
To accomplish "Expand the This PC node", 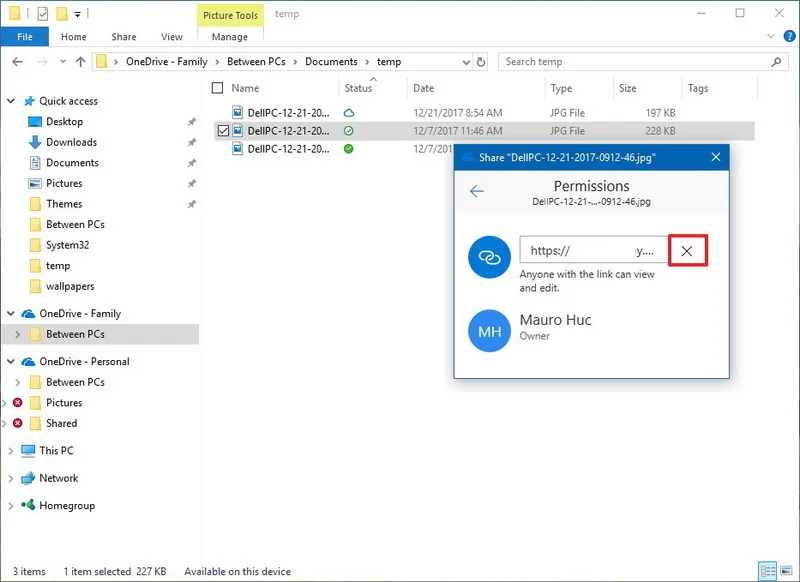I will click(11, 450).
